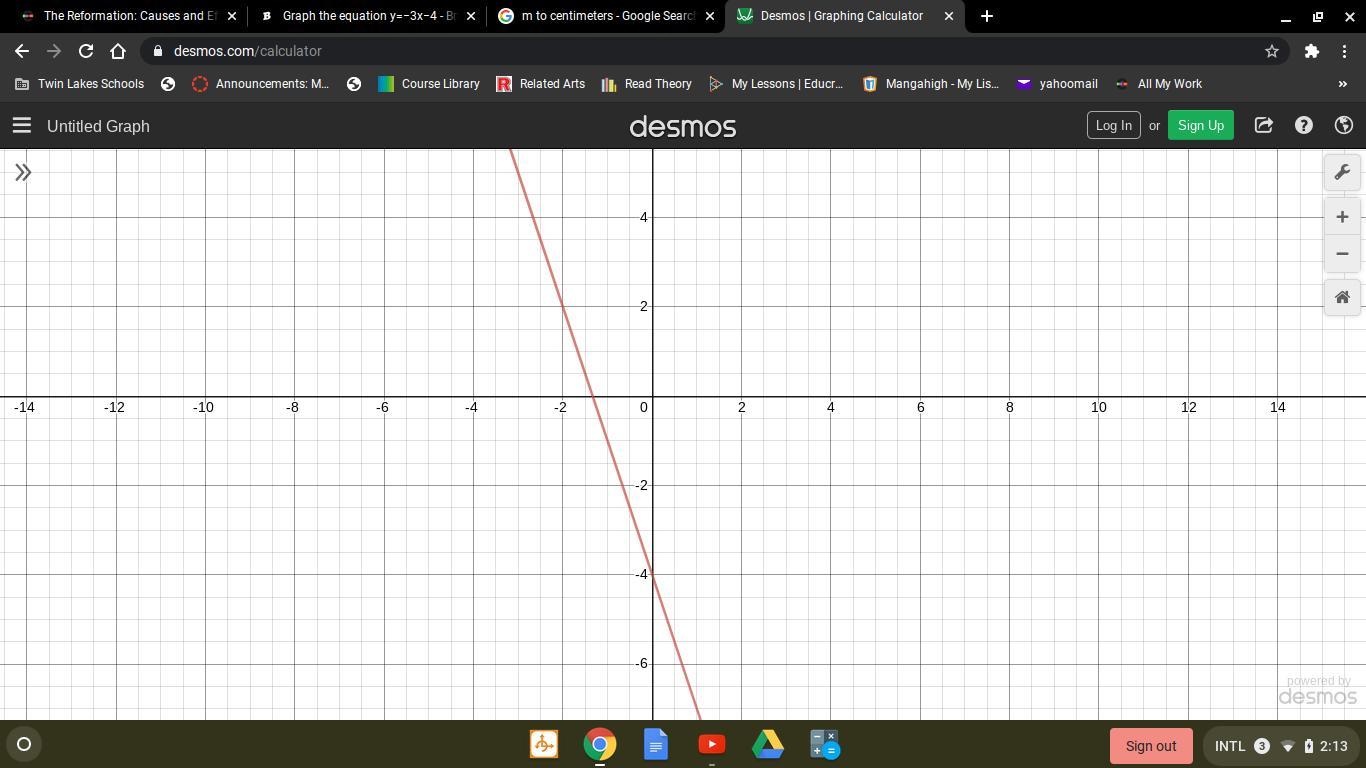Share the graph
This screenshot has width=1366, height=768.
click(x=1264, y=125)
